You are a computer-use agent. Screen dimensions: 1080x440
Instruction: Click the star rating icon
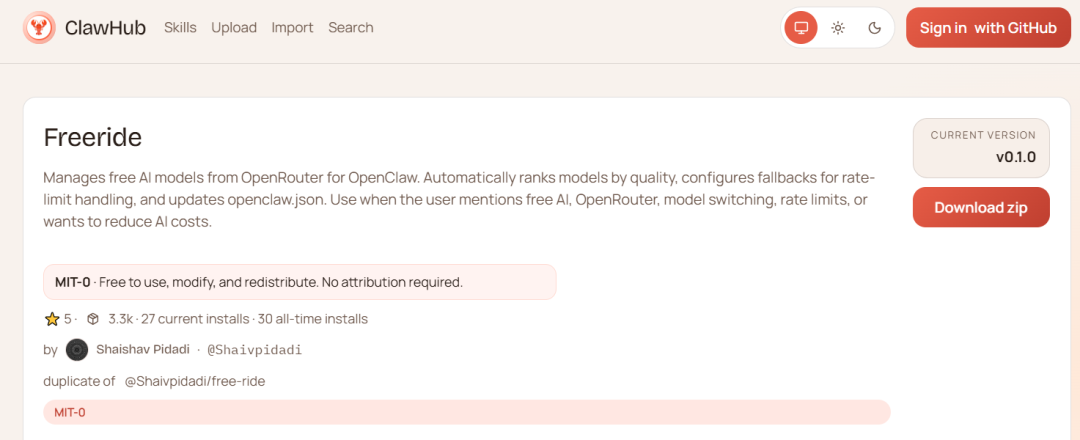pos(52,319)
